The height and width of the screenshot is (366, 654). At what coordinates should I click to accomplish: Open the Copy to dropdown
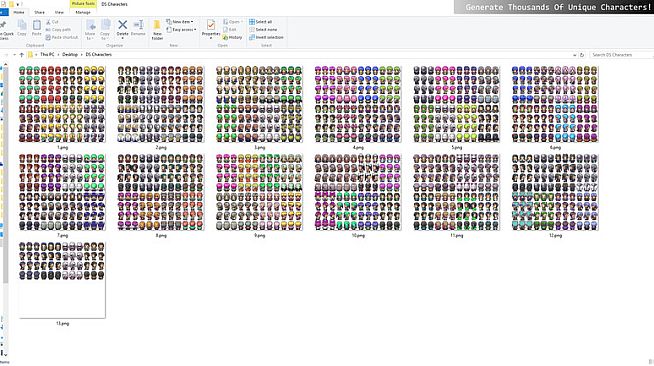(105, 29)
